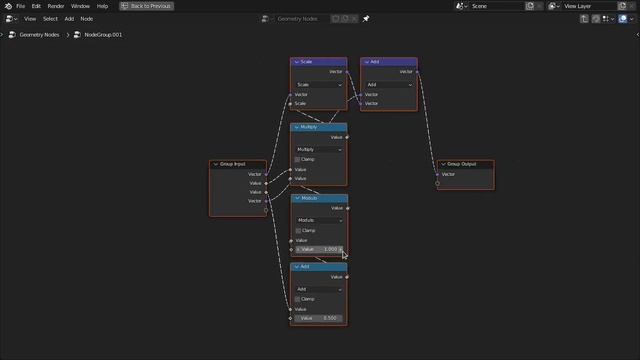The width and height of the screenshot is (640, 360).
Task: Collapse the vector Add node chevron
Action: pos(367,62)
